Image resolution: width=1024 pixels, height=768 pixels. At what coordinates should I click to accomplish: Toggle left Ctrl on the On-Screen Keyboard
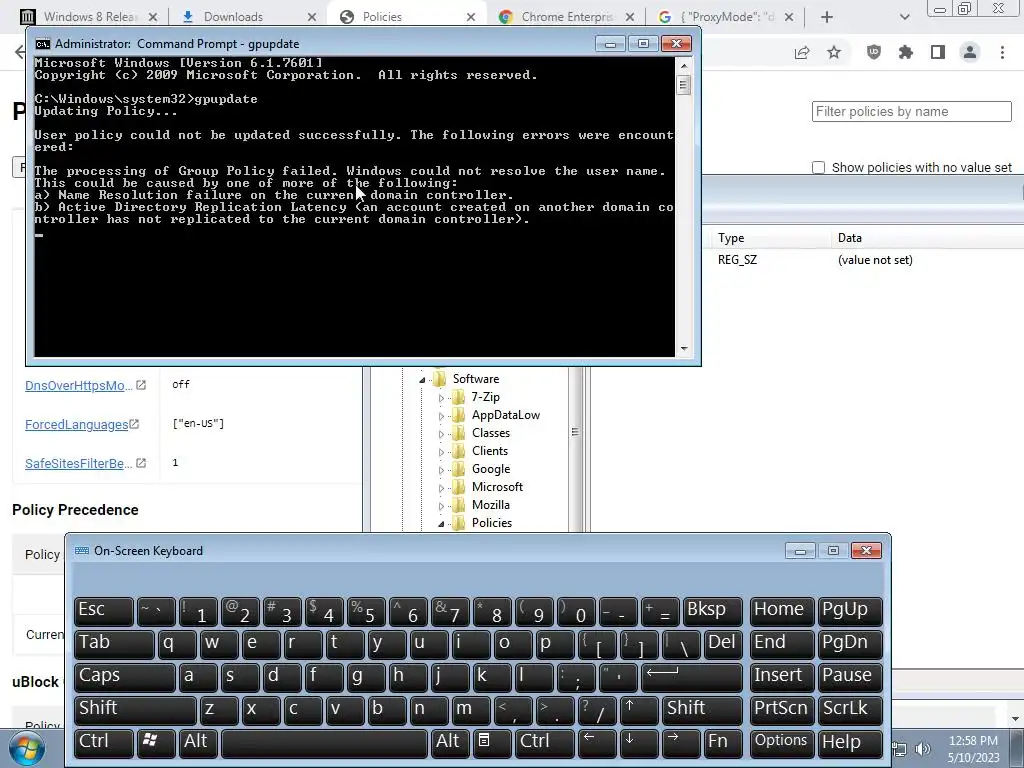[104, 743]
